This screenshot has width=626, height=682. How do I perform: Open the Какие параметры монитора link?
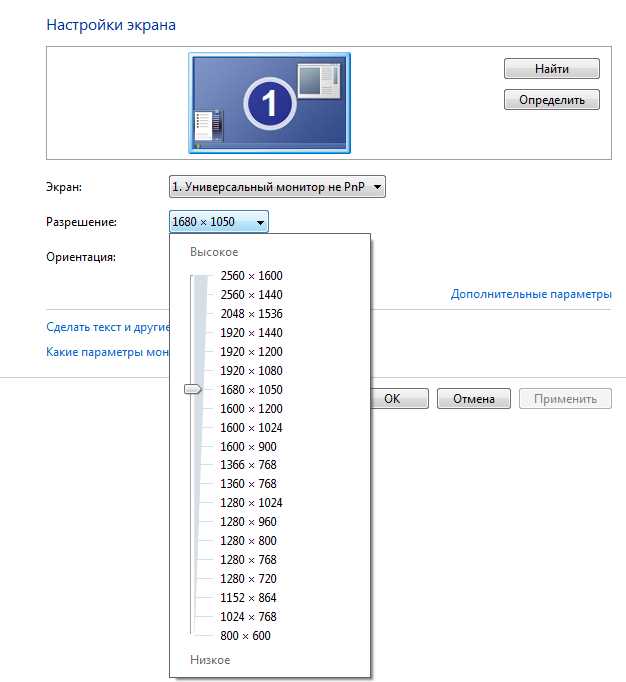click(108, 352)
